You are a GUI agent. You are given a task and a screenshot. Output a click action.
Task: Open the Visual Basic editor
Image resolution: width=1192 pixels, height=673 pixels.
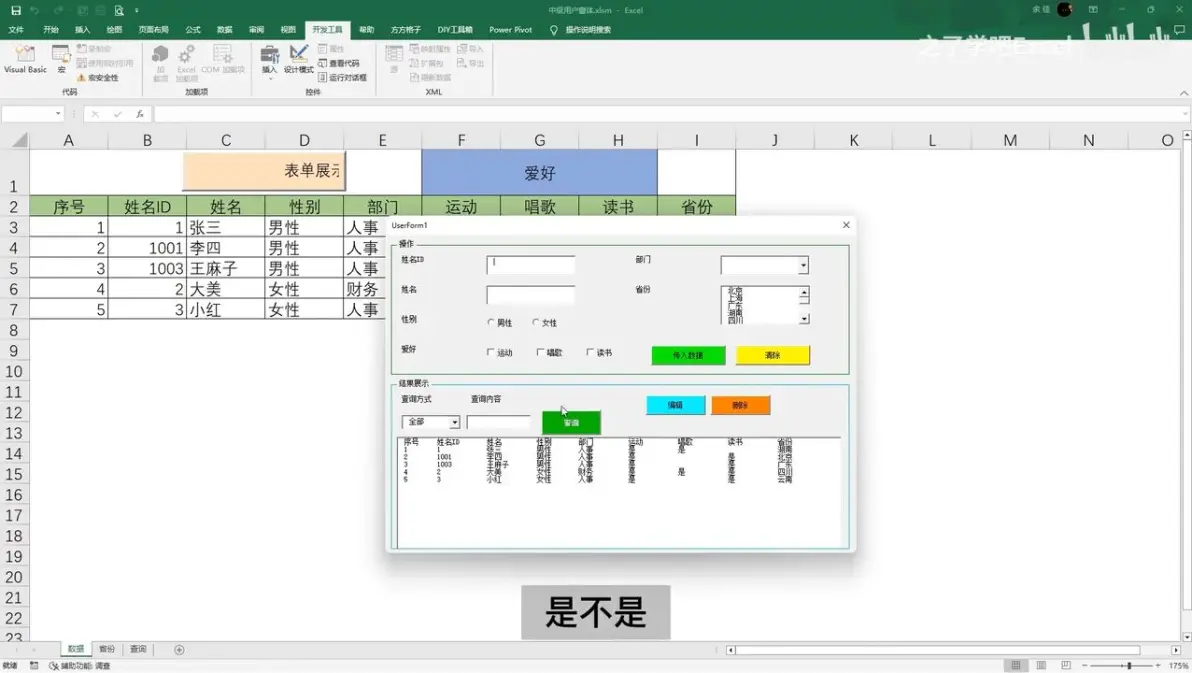point(25,58)
